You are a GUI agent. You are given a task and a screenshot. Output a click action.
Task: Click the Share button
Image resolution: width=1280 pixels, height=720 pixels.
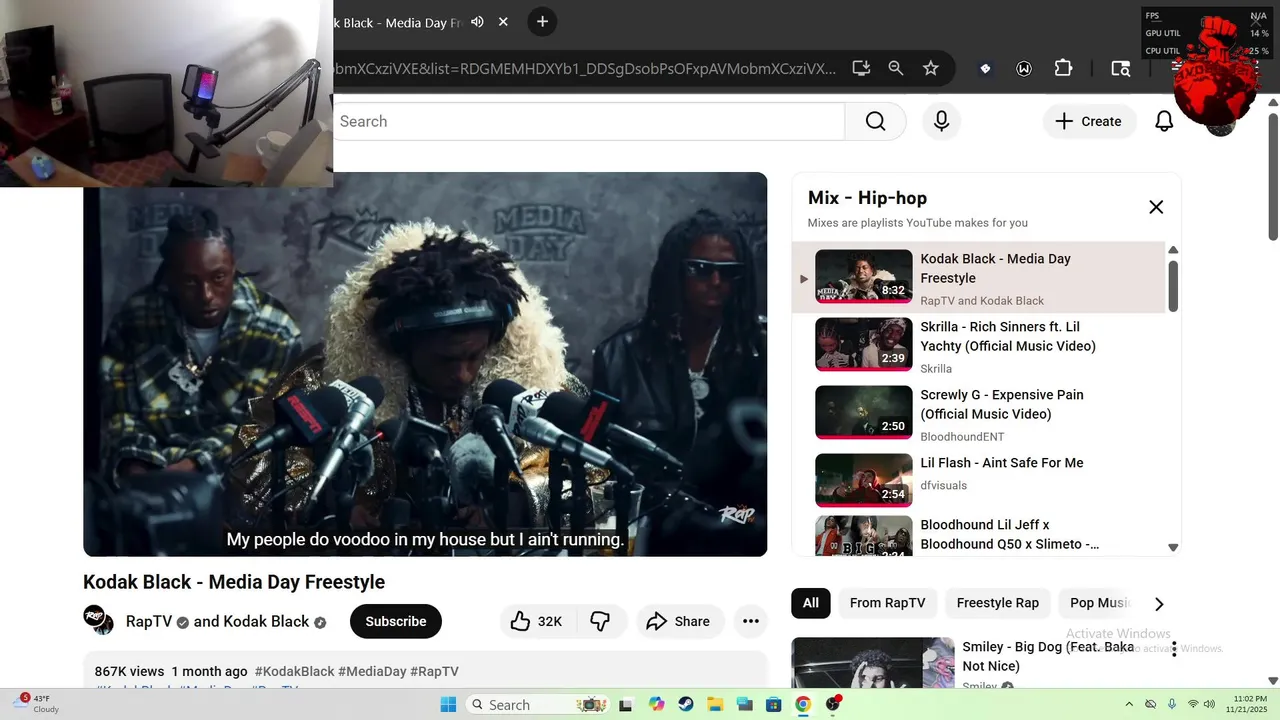pos(678,621)
